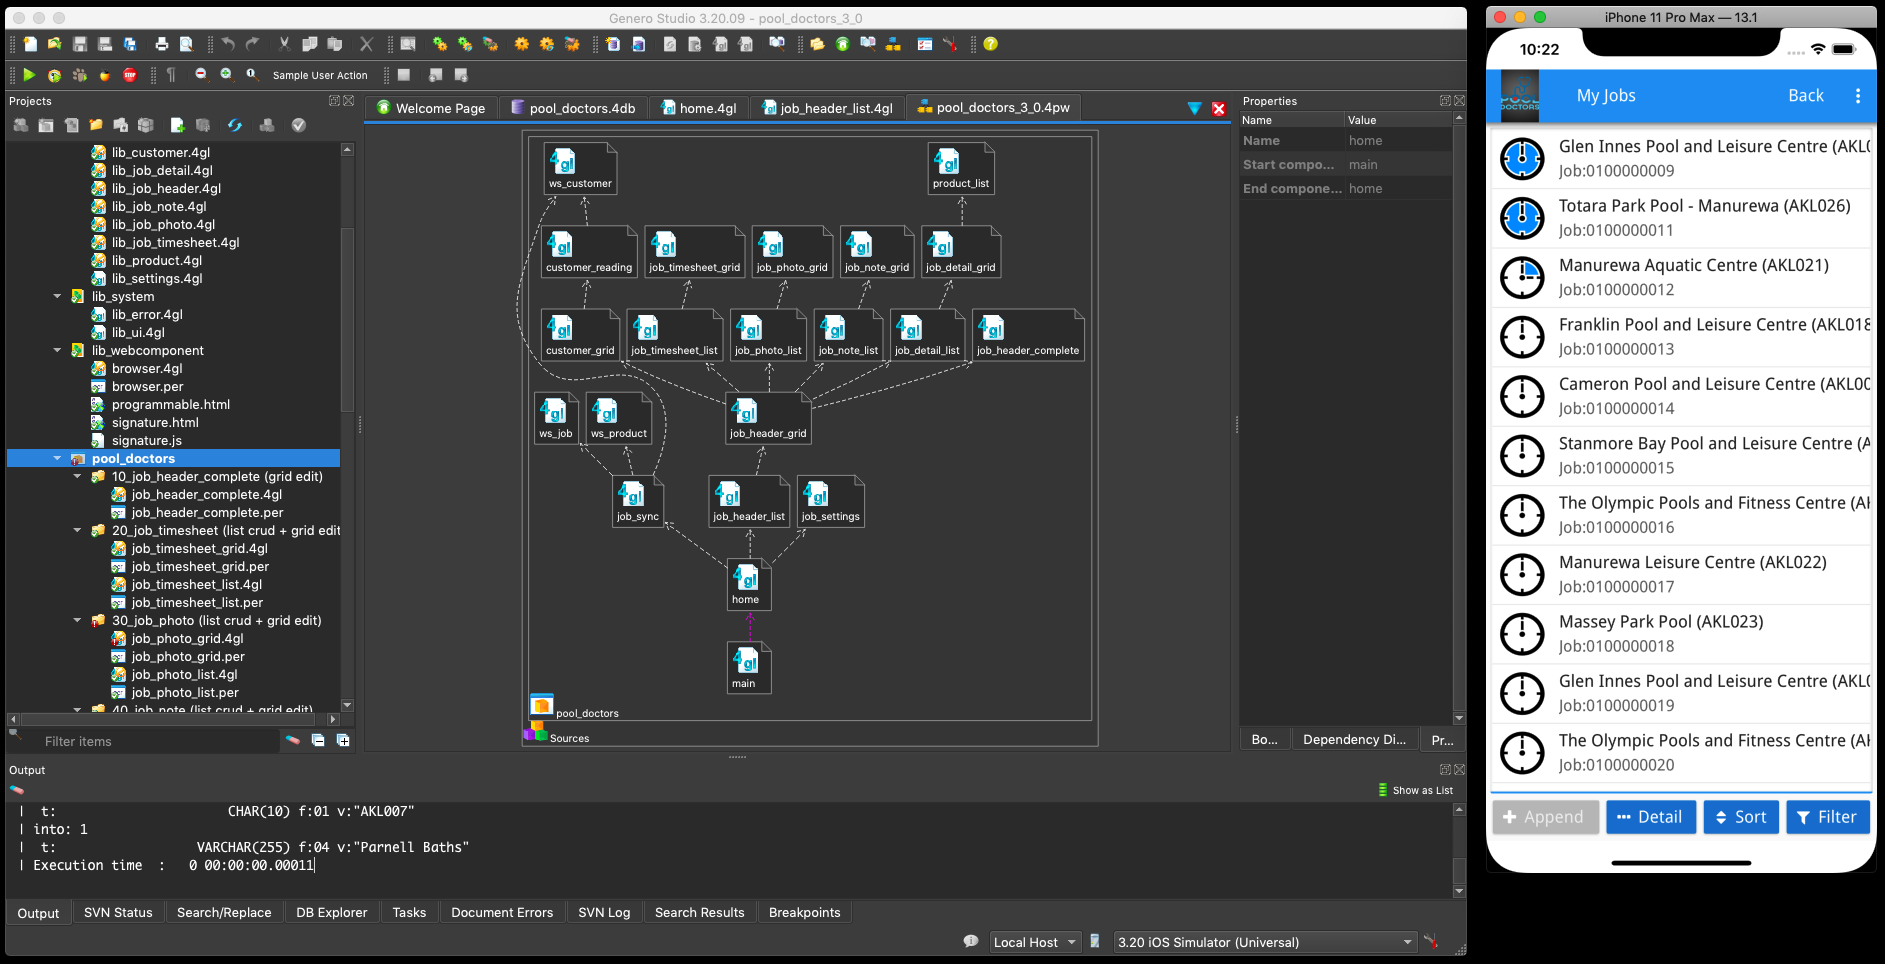Tap the Detail button in the simulator
Viewport: 1885px width, 964px height.
point(1649,817)
